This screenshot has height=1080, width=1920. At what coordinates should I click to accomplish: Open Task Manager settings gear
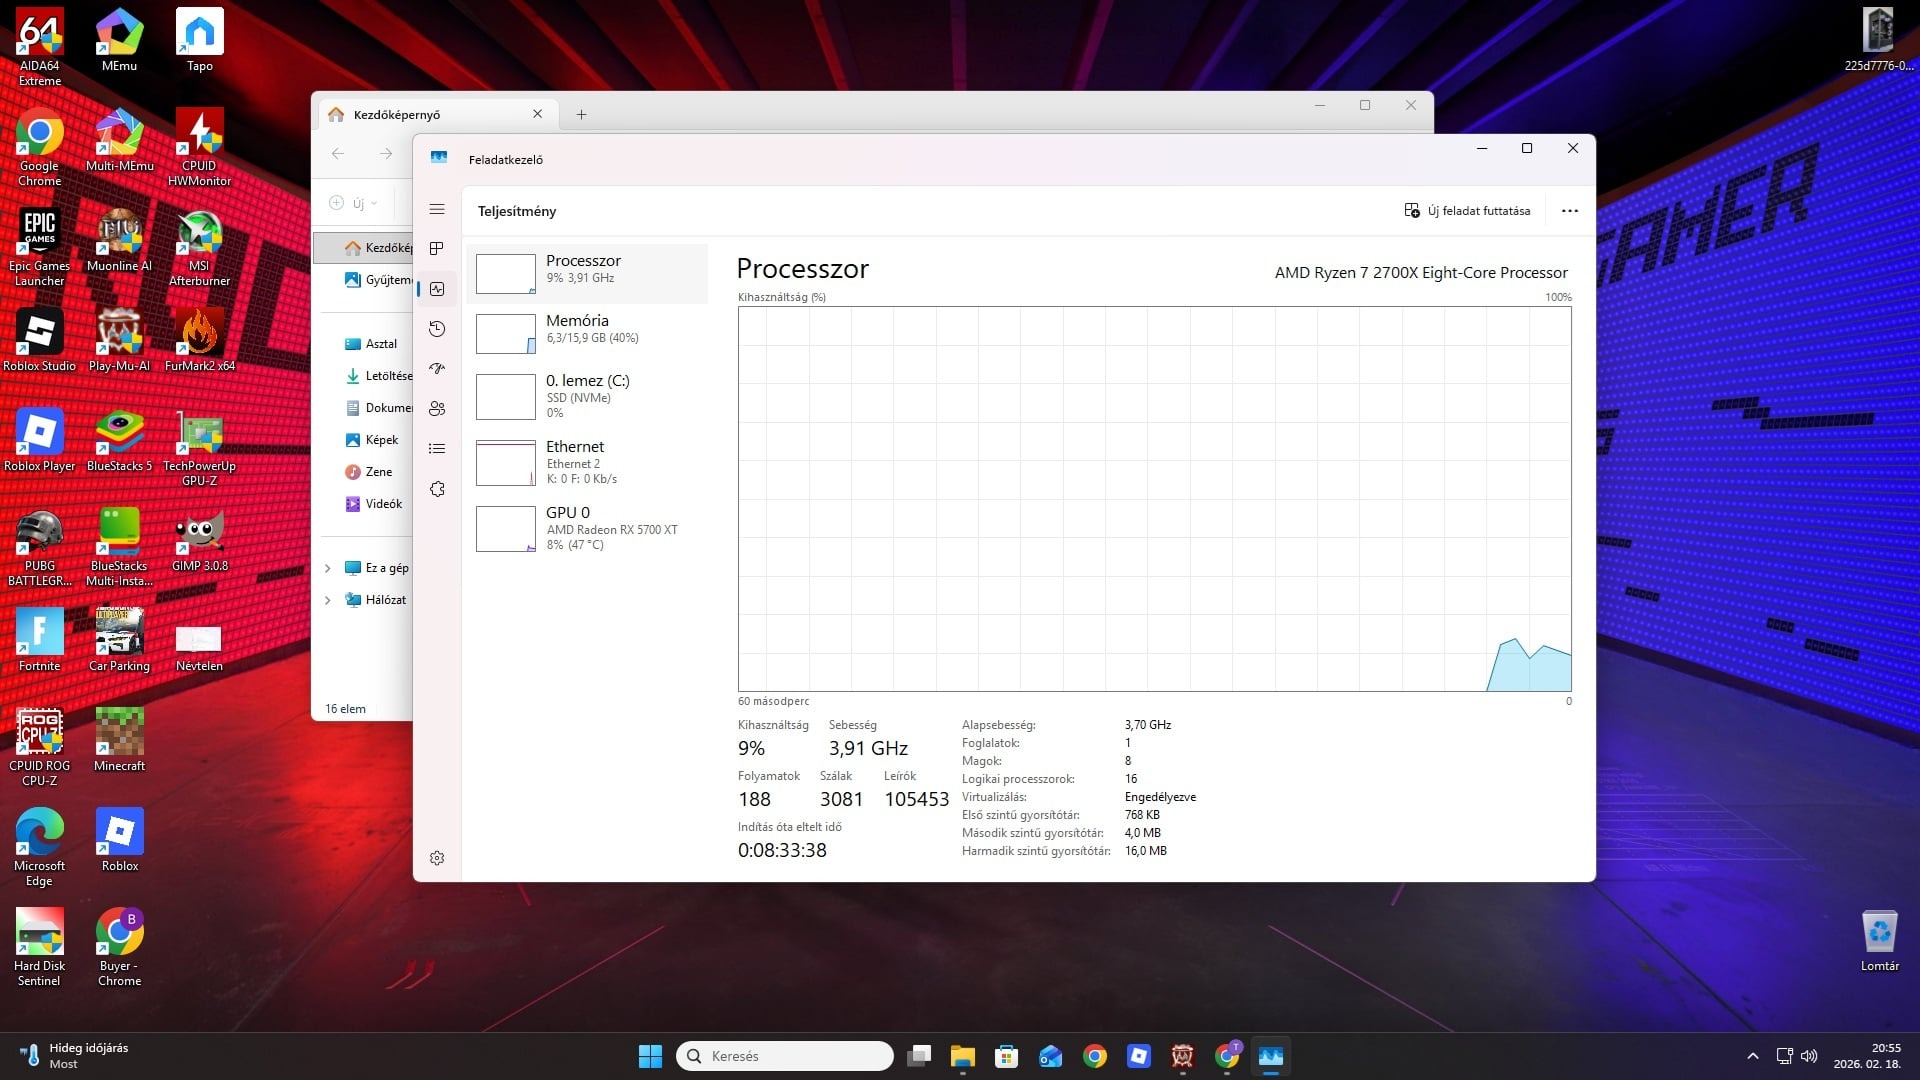click(x=437, y=858)
